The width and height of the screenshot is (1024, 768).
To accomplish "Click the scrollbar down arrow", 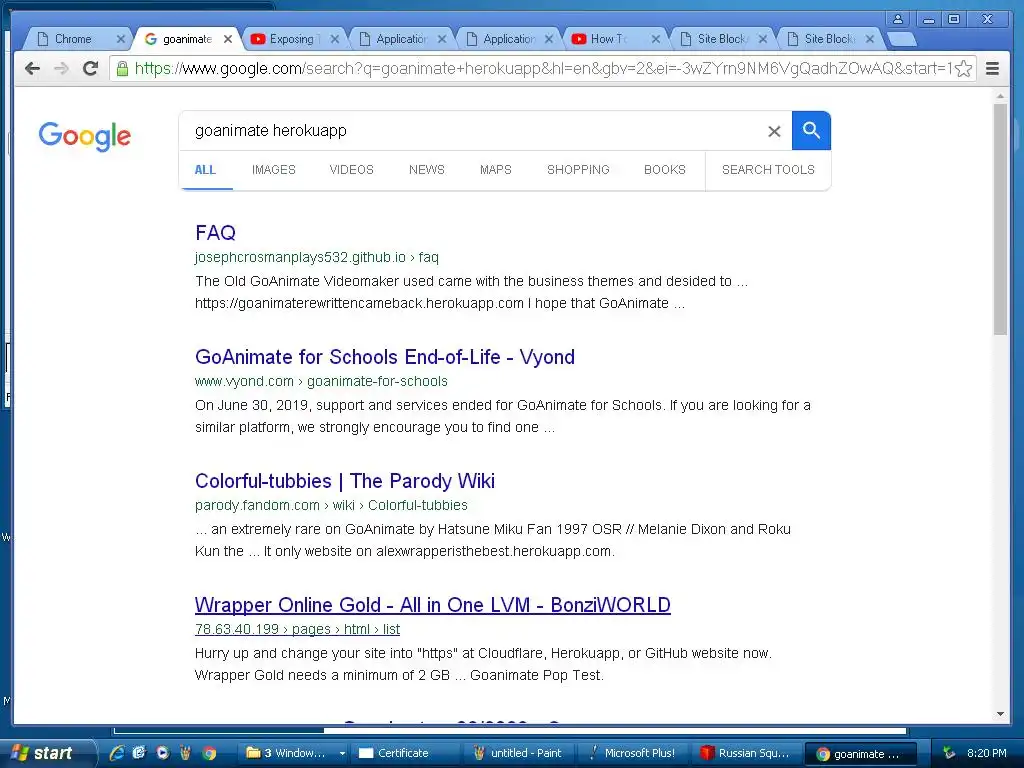I will 1000,714.
